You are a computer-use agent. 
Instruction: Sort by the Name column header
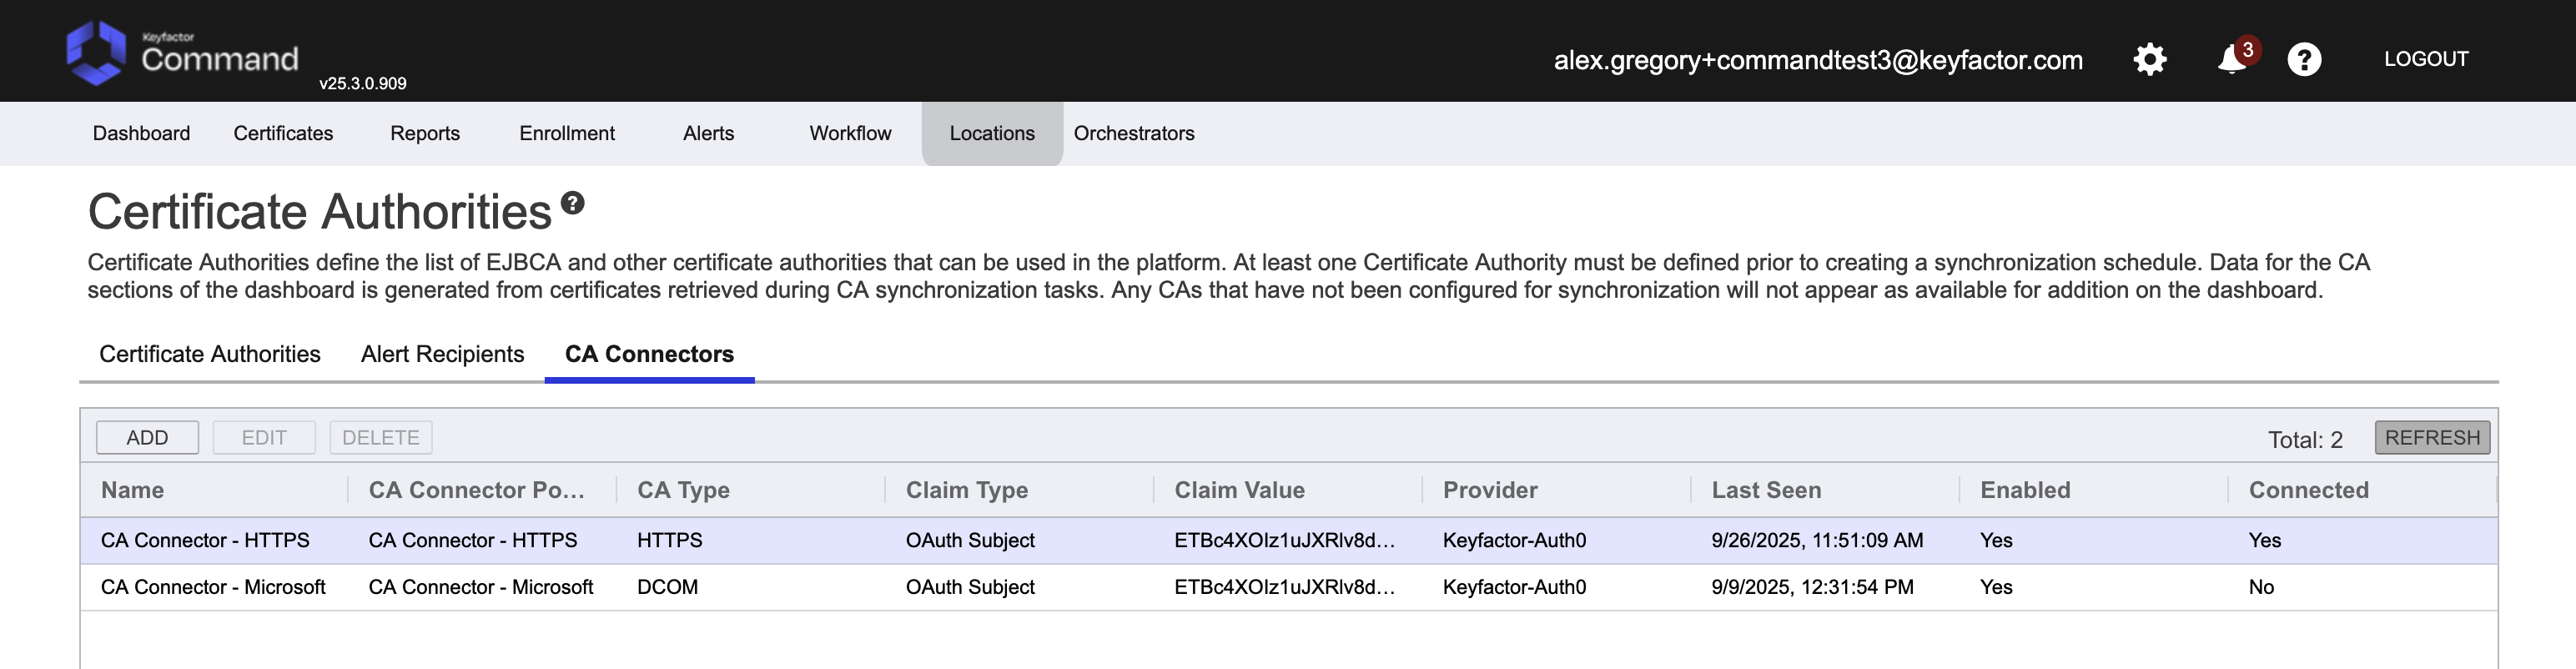[133, 490]
